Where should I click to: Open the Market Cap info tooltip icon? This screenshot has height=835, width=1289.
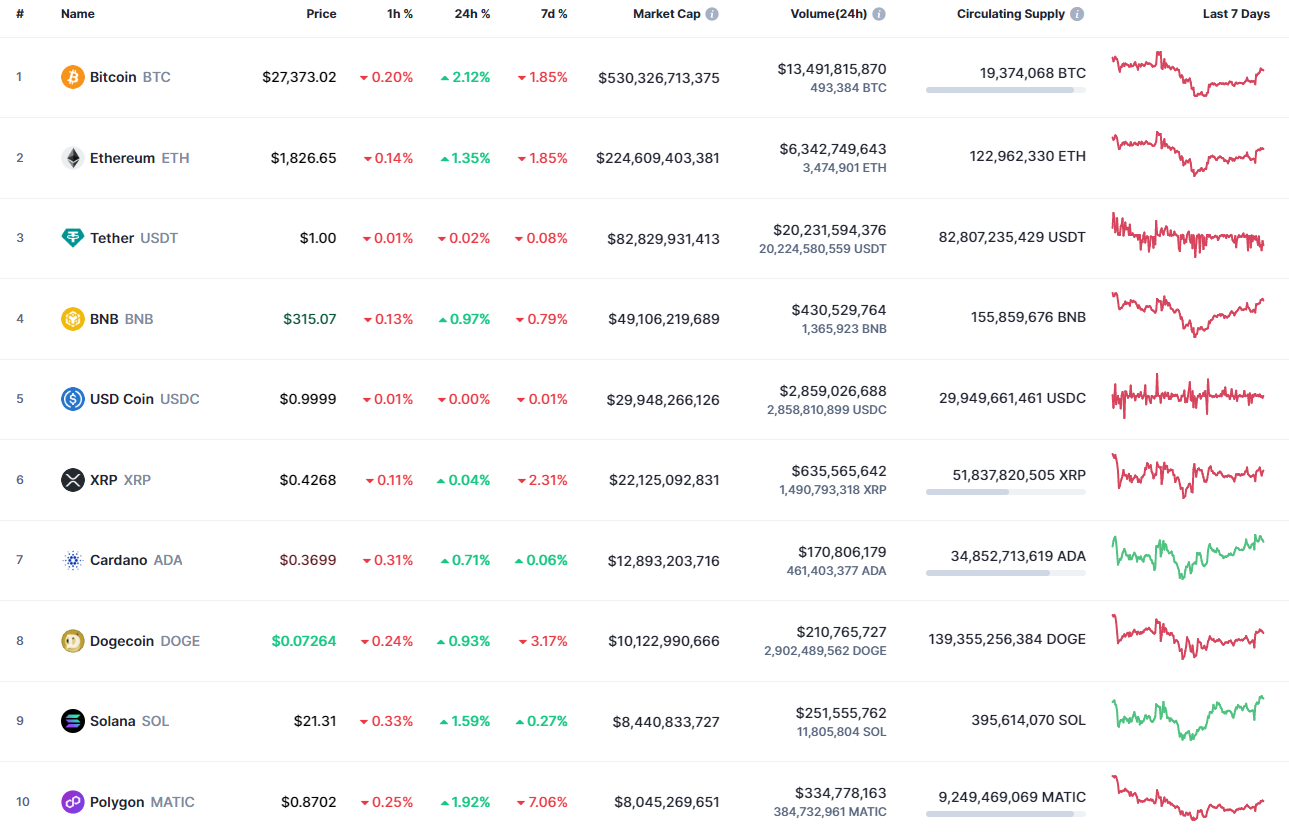[711, 14]
